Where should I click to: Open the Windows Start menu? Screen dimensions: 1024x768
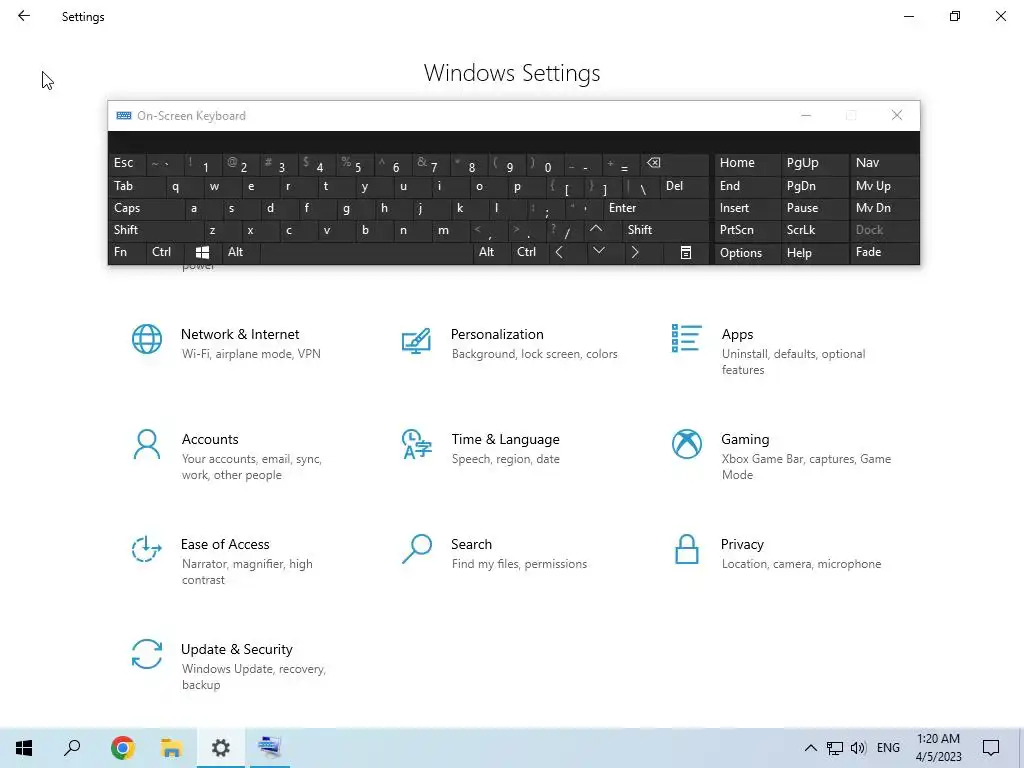pos(24,748)
